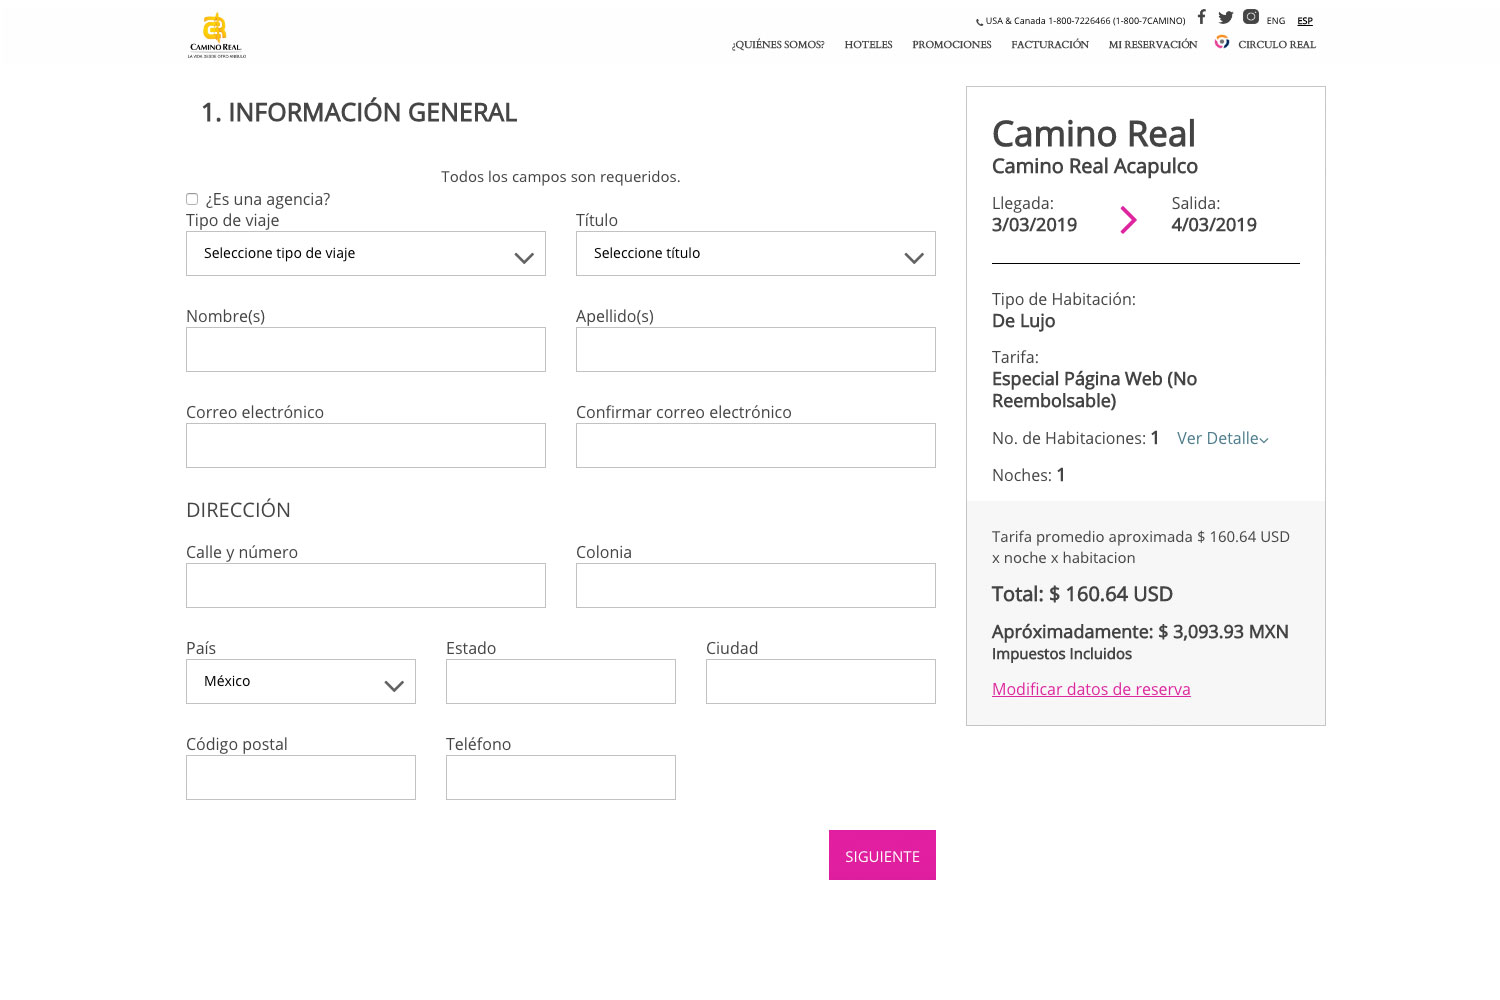Click the Camino Real logo
This screenshot has height=1000, width=1500.
(216, 36)
